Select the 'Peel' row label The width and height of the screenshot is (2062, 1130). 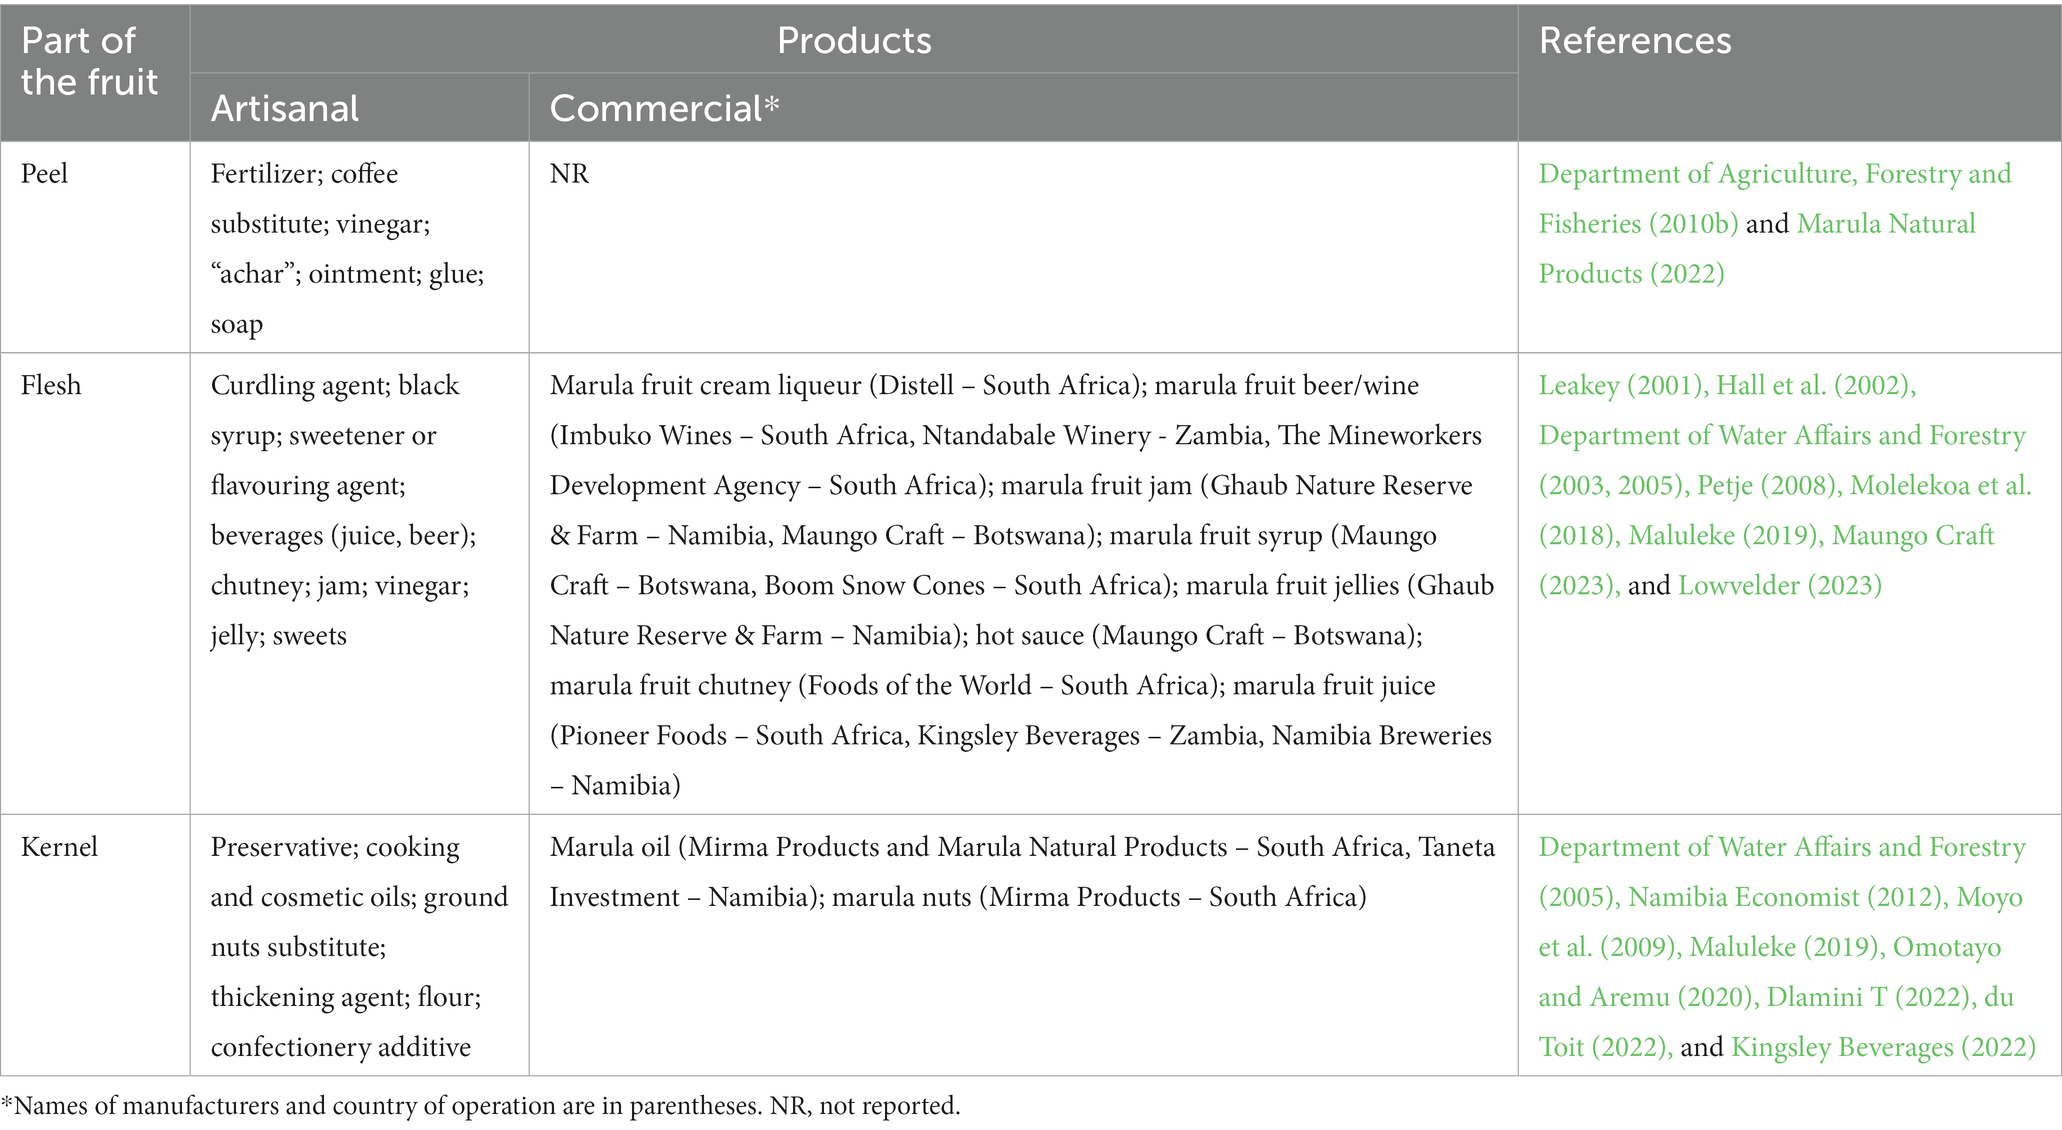(x=45, y=174)
